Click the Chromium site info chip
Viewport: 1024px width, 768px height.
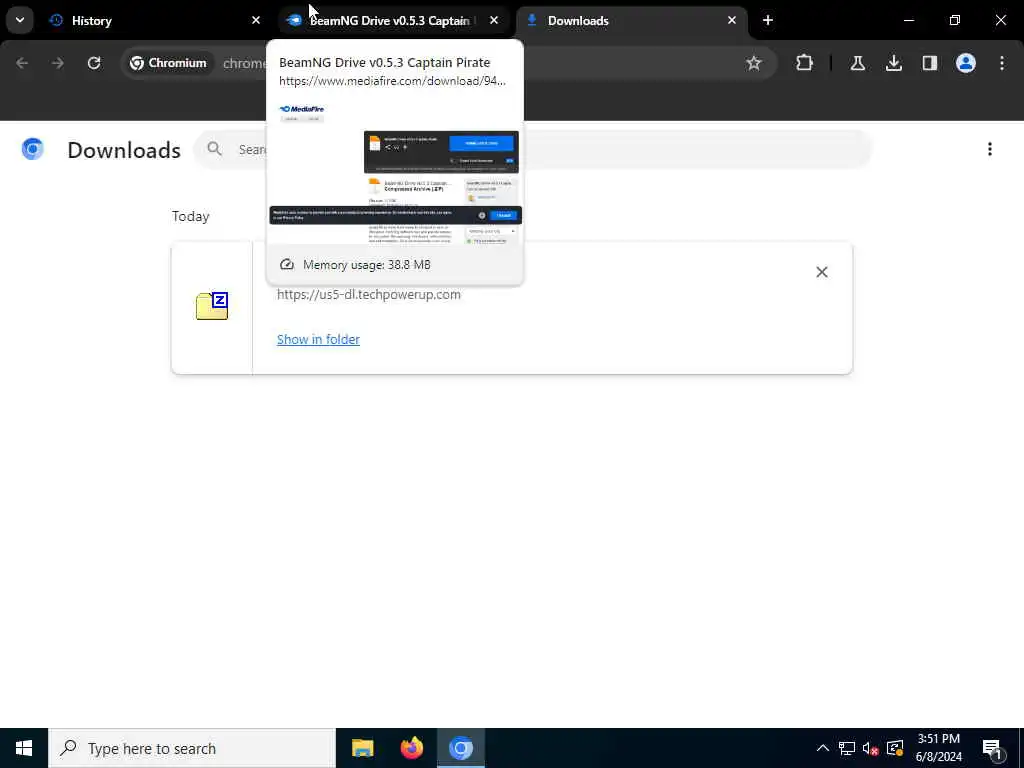click(x=168, y=63)
